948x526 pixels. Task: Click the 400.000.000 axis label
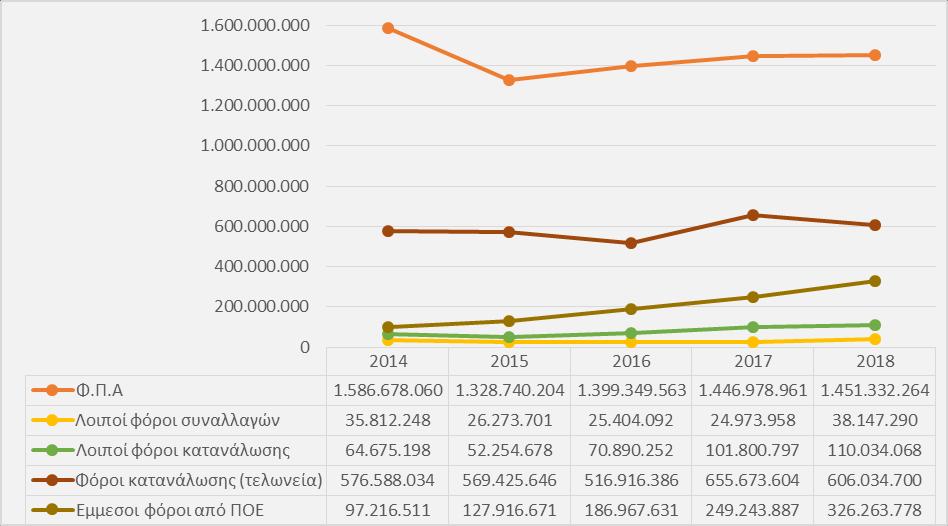(262, 267)
